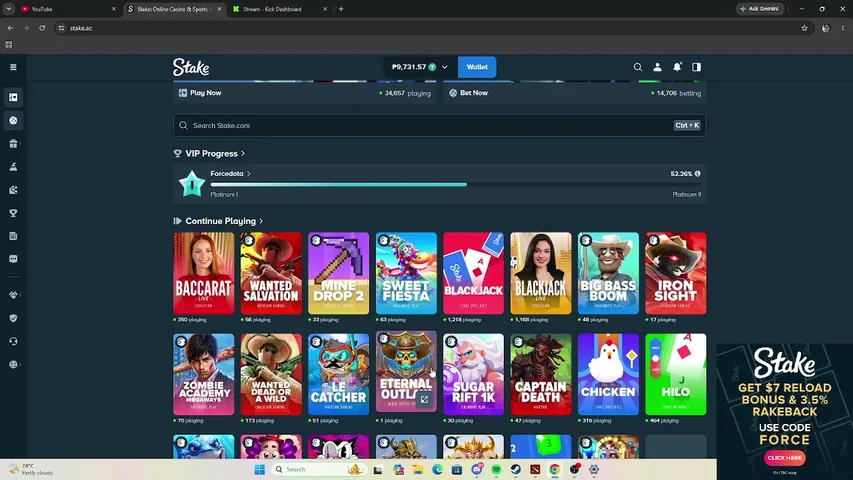Click the search magnifier icon in header
The width and height of the screenshot is (853, 480).
tap(638, 67)
